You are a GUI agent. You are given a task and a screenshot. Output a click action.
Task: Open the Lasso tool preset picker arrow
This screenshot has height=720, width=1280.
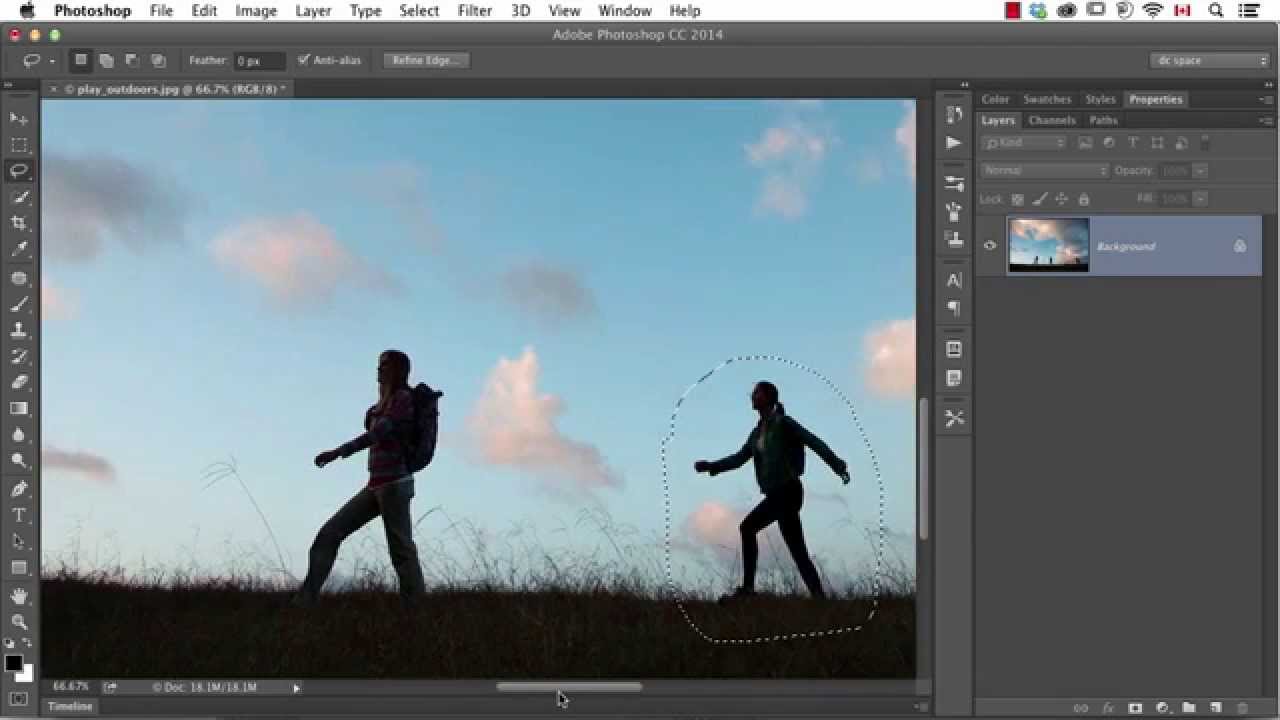point(52,61)
